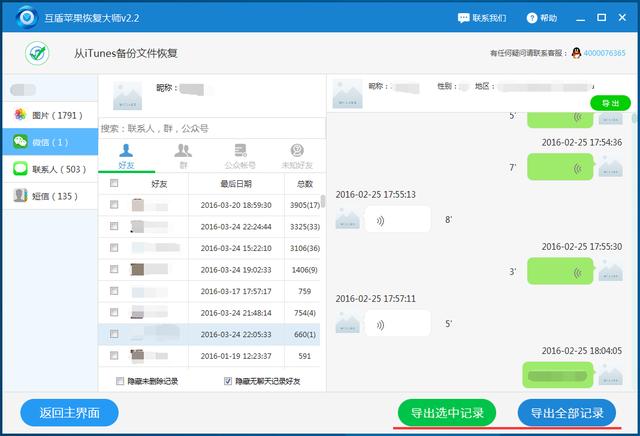Open customer service number 4000076365

pyautogui.click(x=604, y=53)
